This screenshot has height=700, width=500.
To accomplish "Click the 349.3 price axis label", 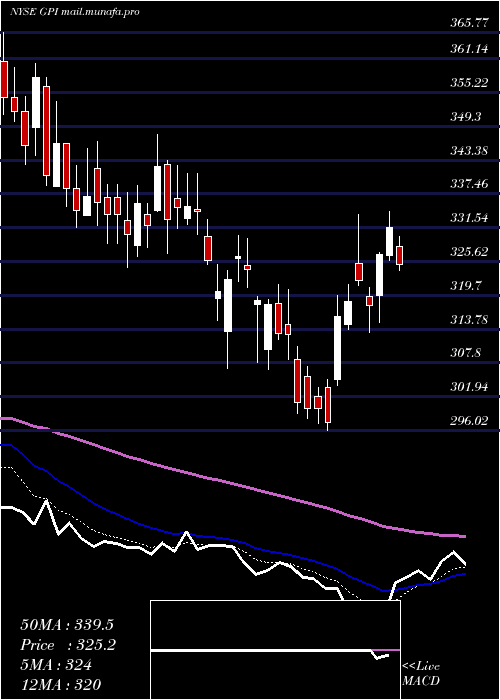I will (x=466, y=117).
